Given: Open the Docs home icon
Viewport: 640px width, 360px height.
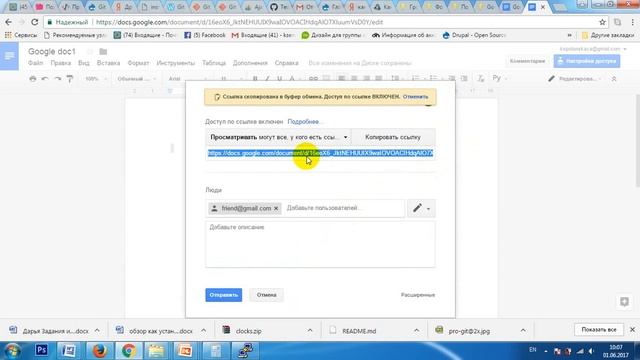Looking at the screenshot, I should (9, 56).
